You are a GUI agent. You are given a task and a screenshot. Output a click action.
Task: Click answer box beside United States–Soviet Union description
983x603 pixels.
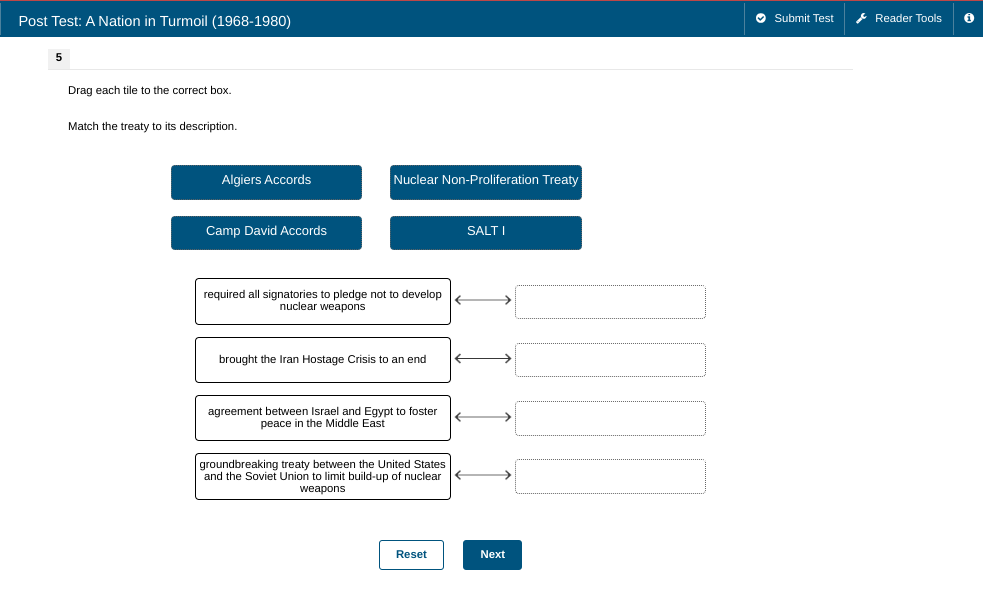[x=610, y=476]
